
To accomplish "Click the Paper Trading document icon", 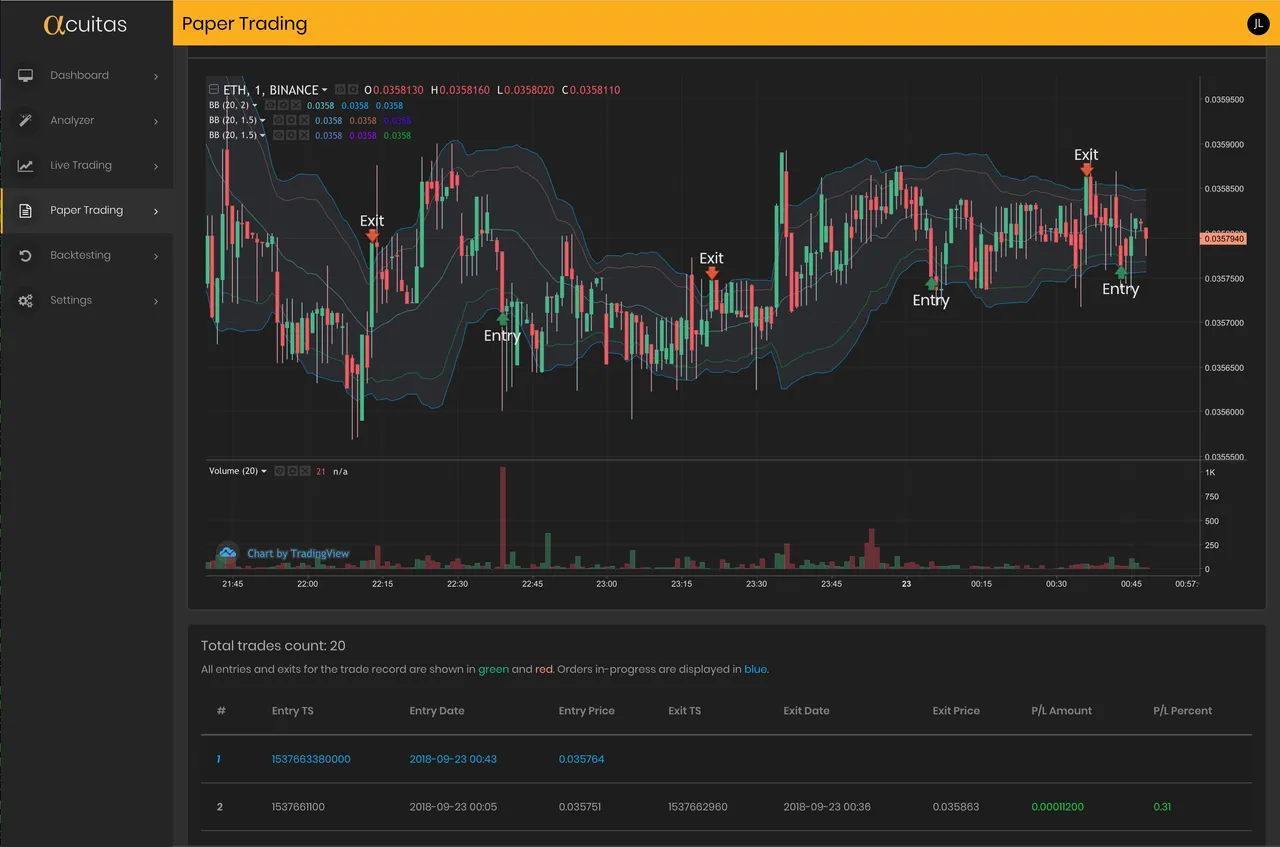I will pos(26,210).
